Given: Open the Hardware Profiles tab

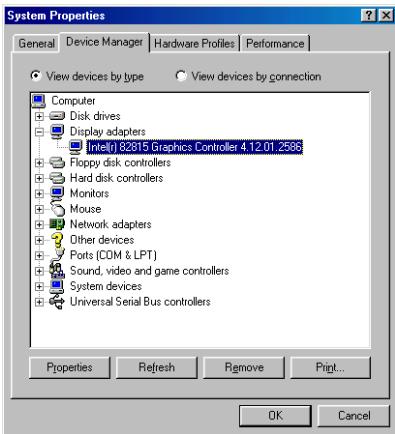Looking at the screenshot, I should point(195,43).
